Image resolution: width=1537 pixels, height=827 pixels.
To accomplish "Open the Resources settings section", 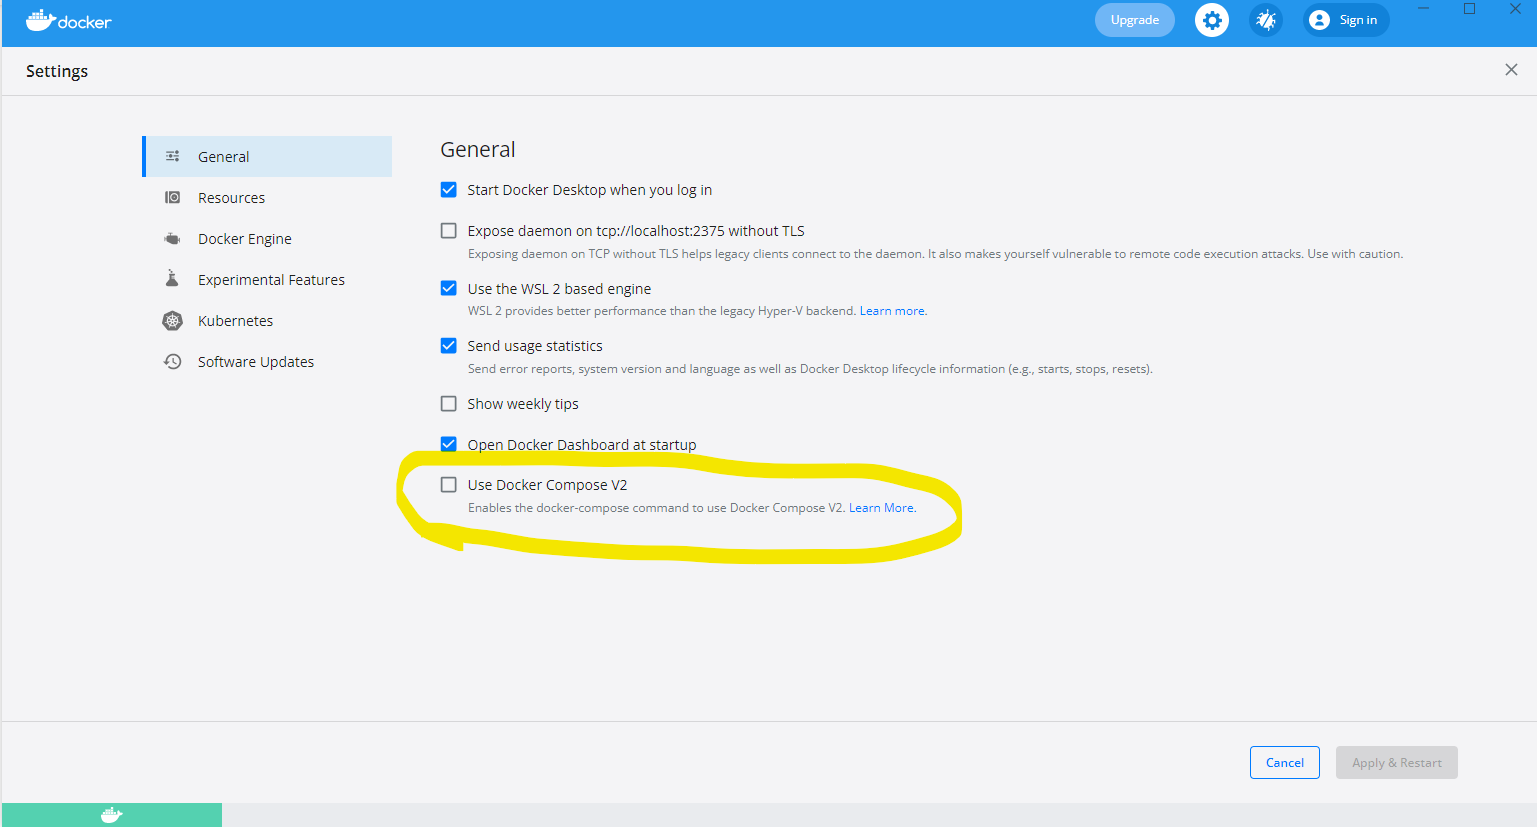I will click(267, 197).
